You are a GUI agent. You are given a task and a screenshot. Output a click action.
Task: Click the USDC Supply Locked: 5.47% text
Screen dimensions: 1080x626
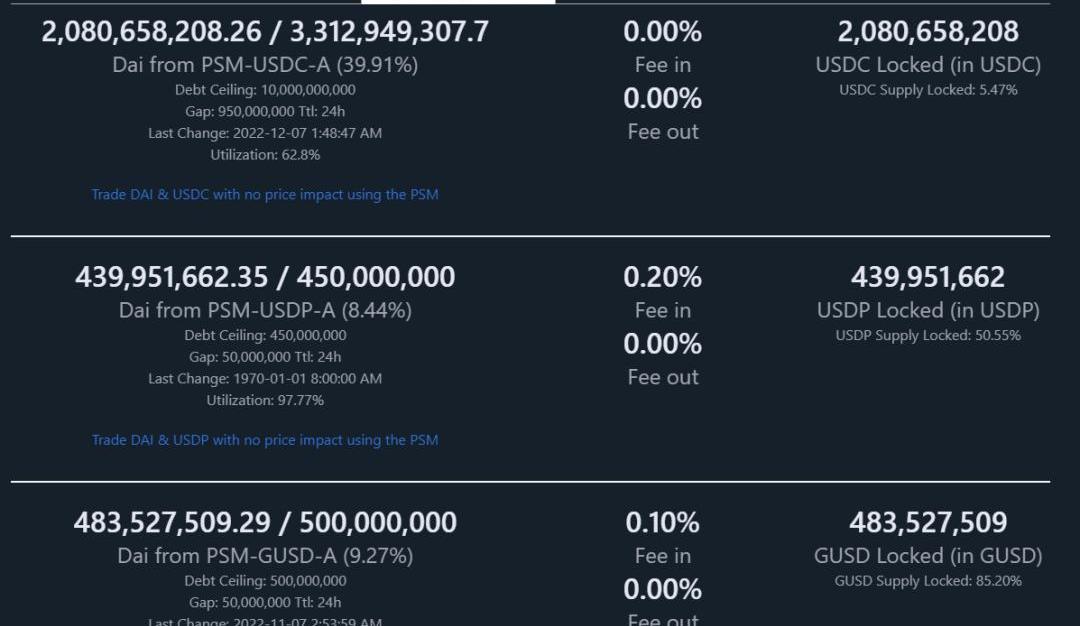click(x=928, y=90)
